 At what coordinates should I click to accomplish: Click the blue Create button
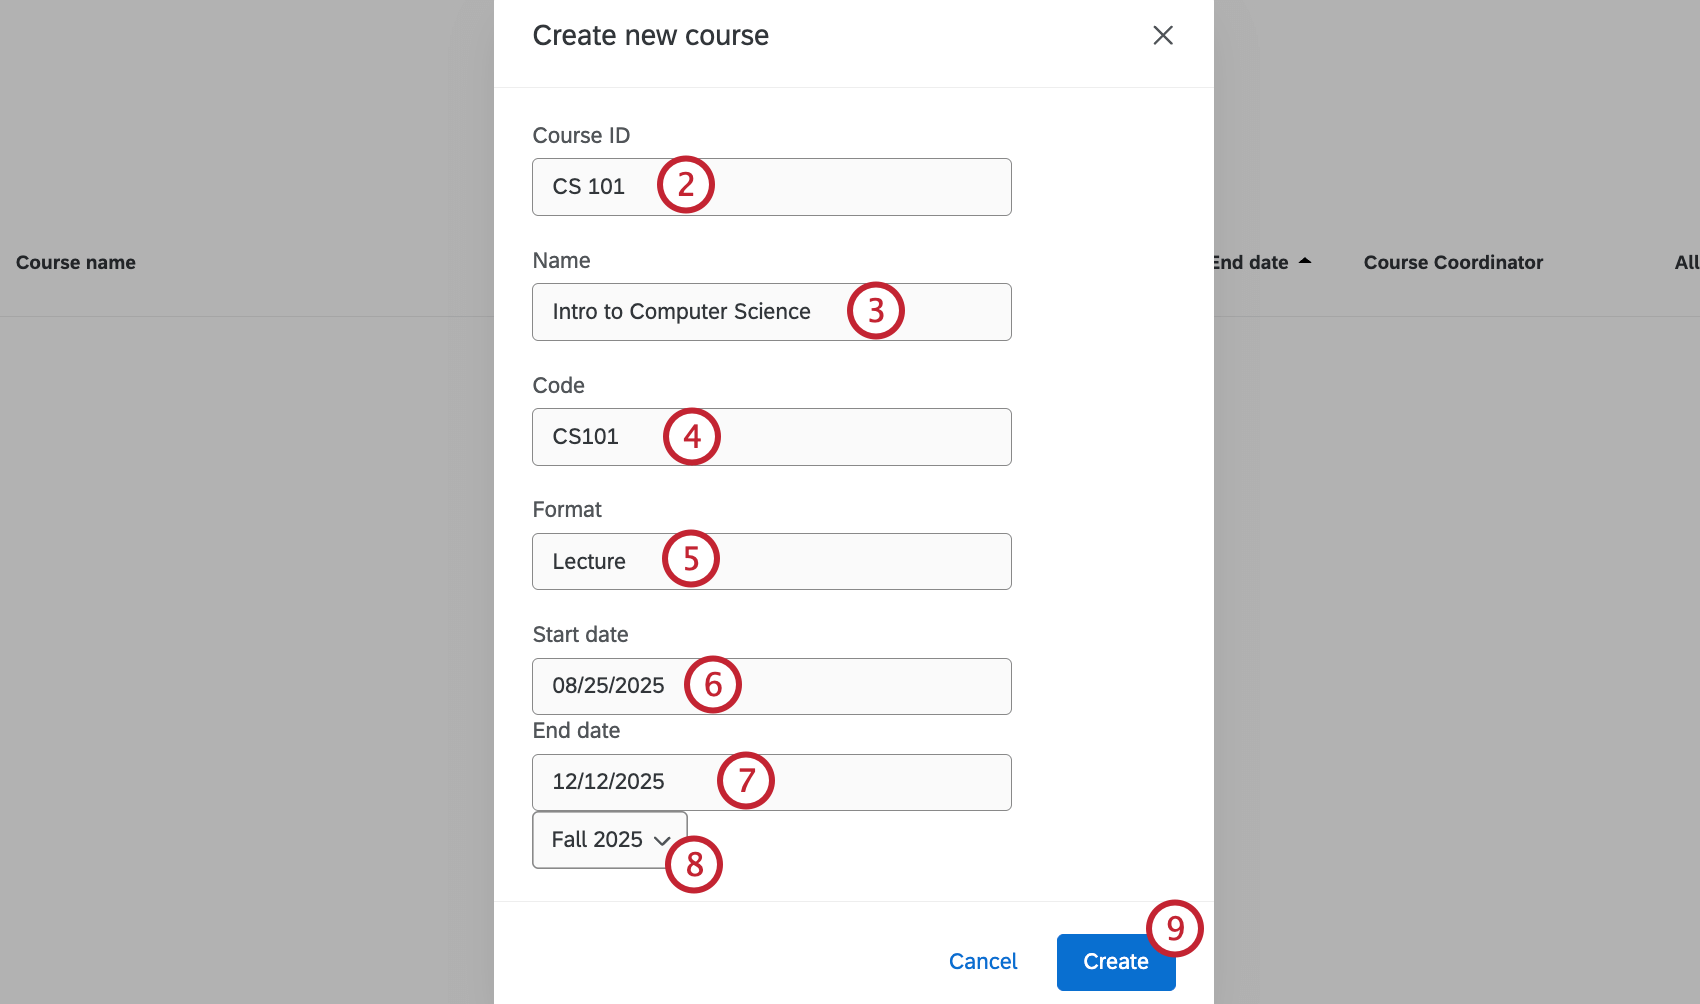tap(1115, 961)
